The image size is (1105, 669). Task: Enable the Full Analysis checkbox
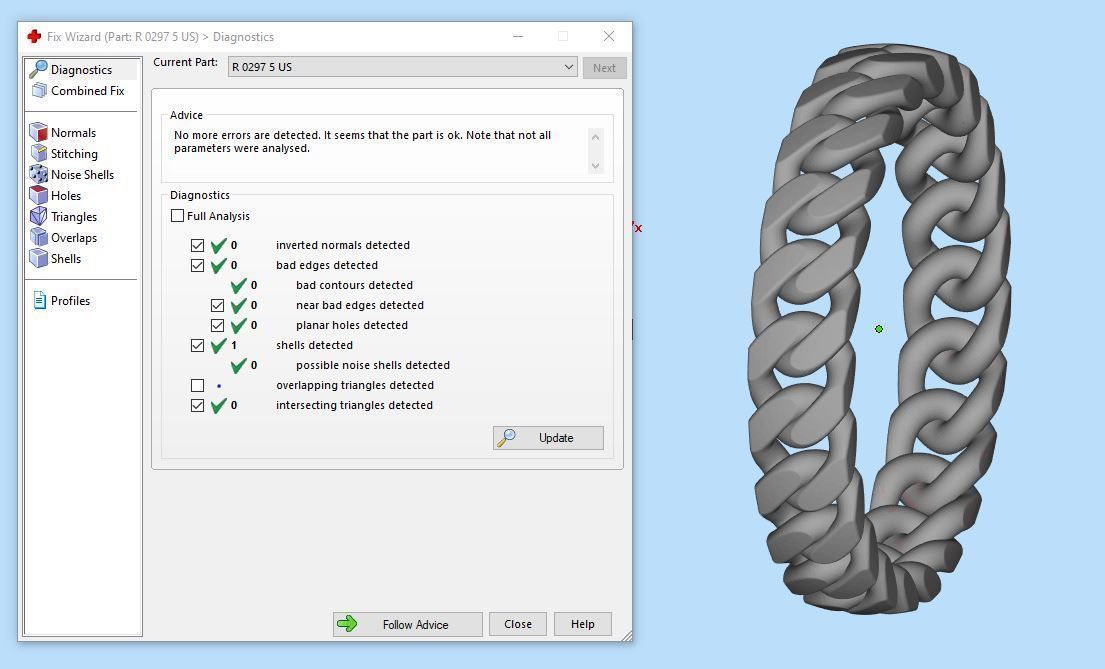tap(178, 216)
